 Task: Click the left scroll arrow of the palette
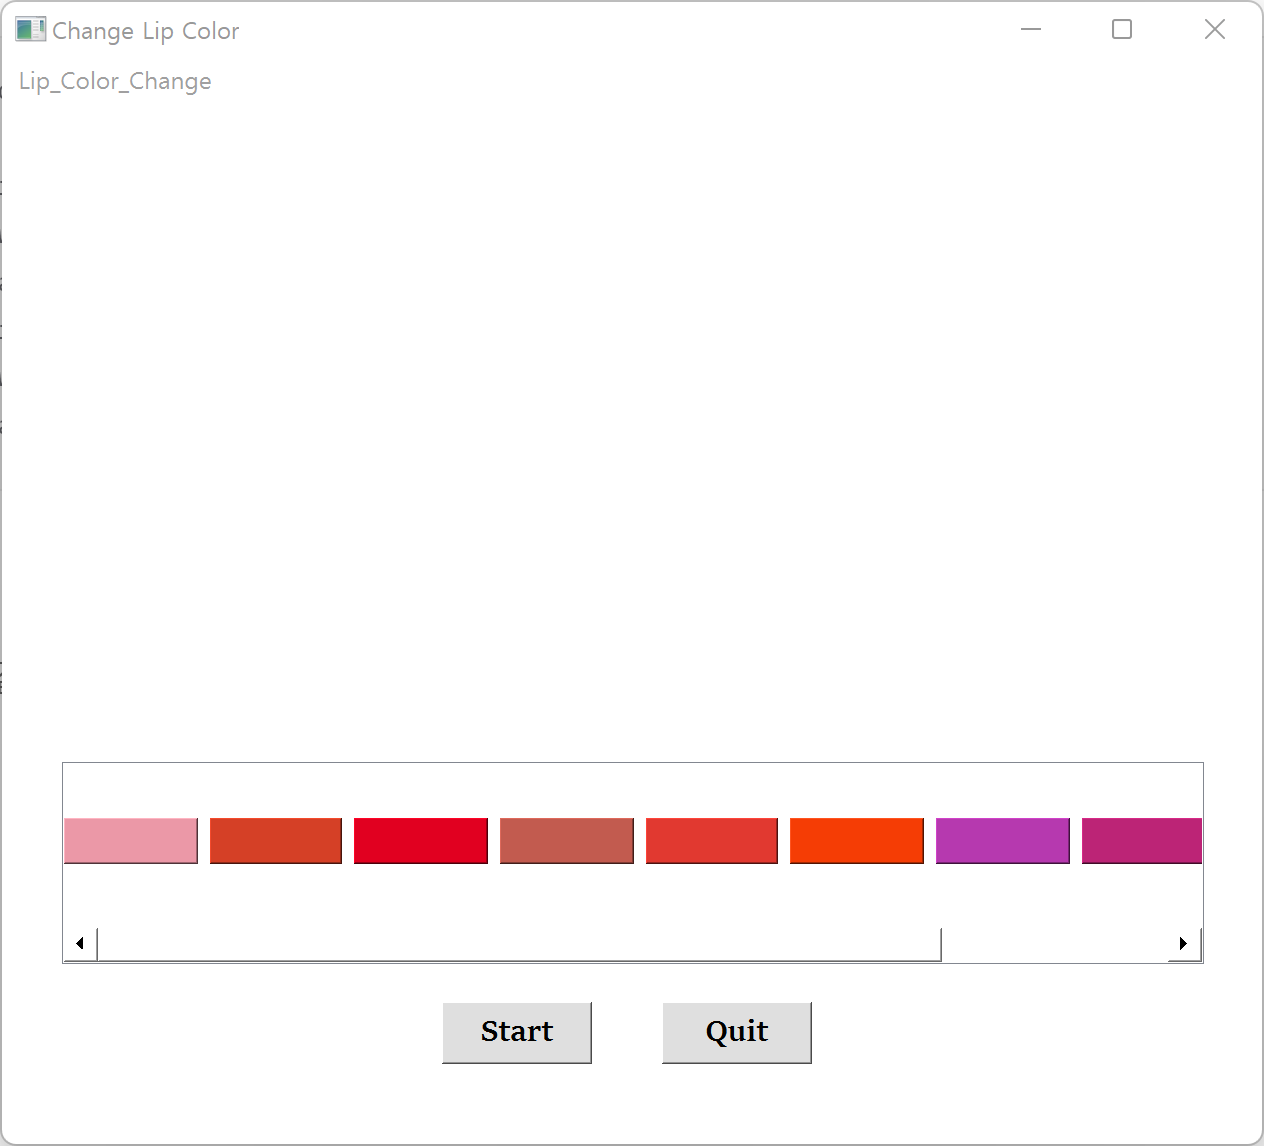79,943
